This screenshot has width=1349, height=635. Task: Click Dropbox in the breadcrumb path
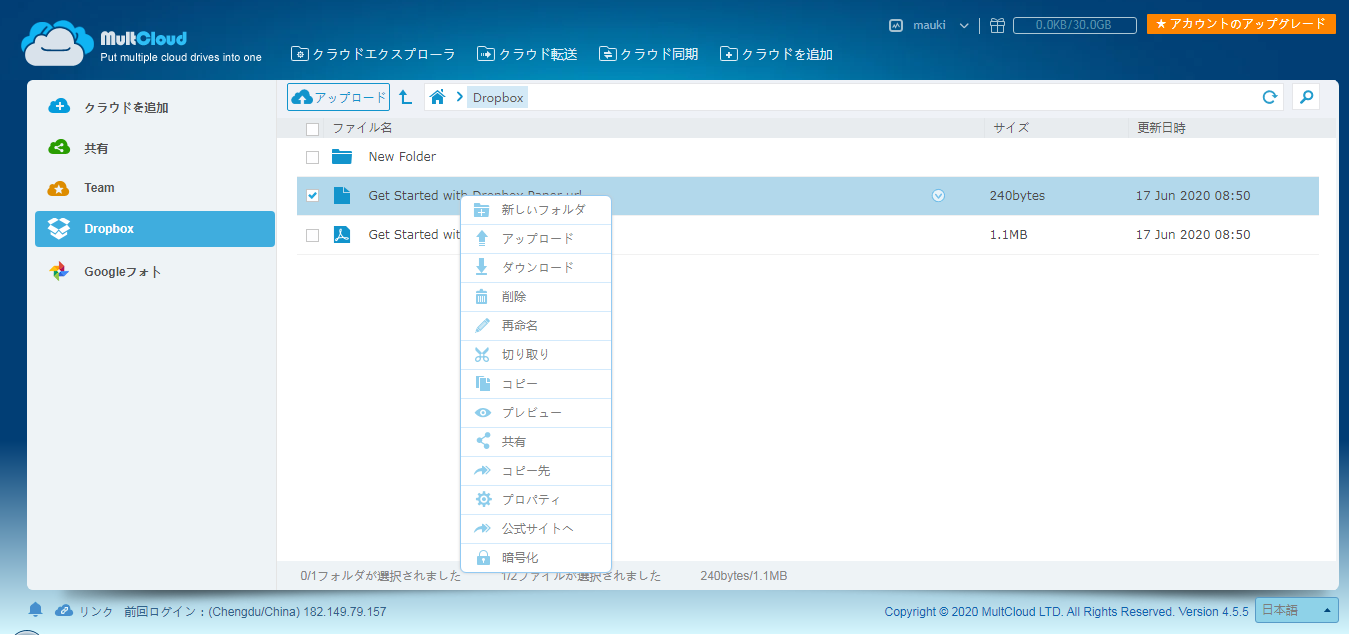pos(498,97)
